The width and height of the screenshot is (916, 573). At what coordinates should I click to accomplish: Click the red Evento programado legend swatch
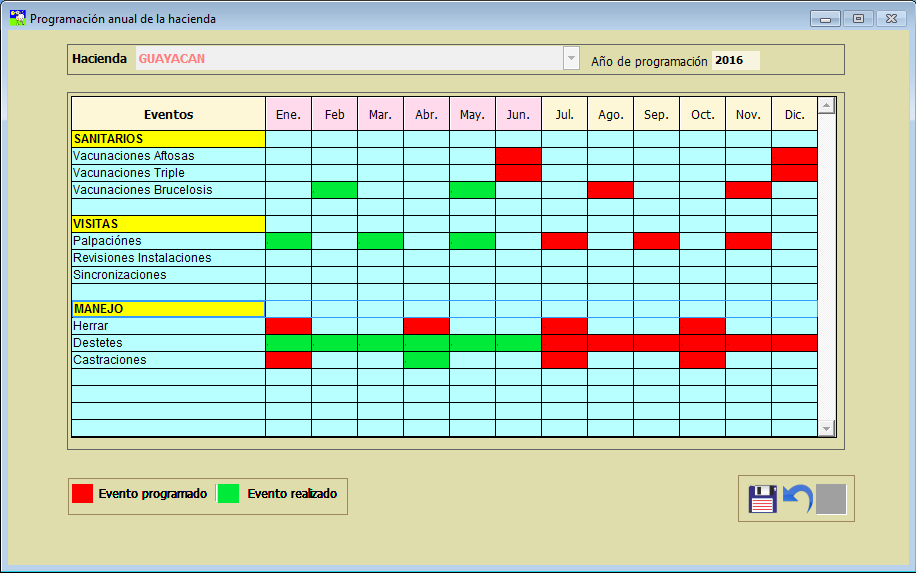click(x=83, y=494)
